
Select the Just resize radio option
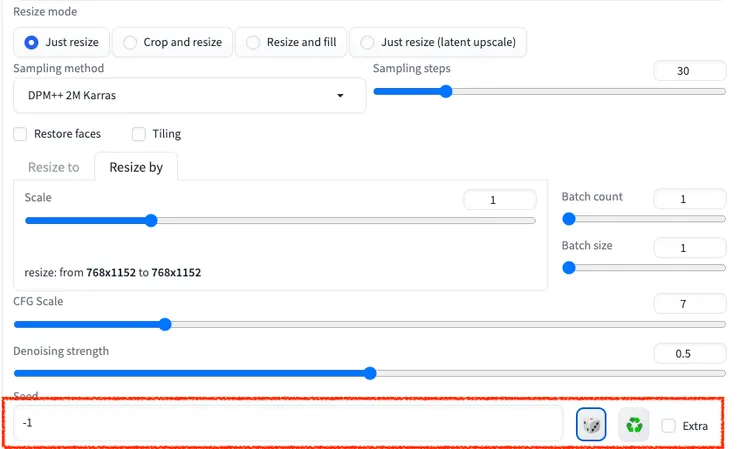[x=61, y=42]
